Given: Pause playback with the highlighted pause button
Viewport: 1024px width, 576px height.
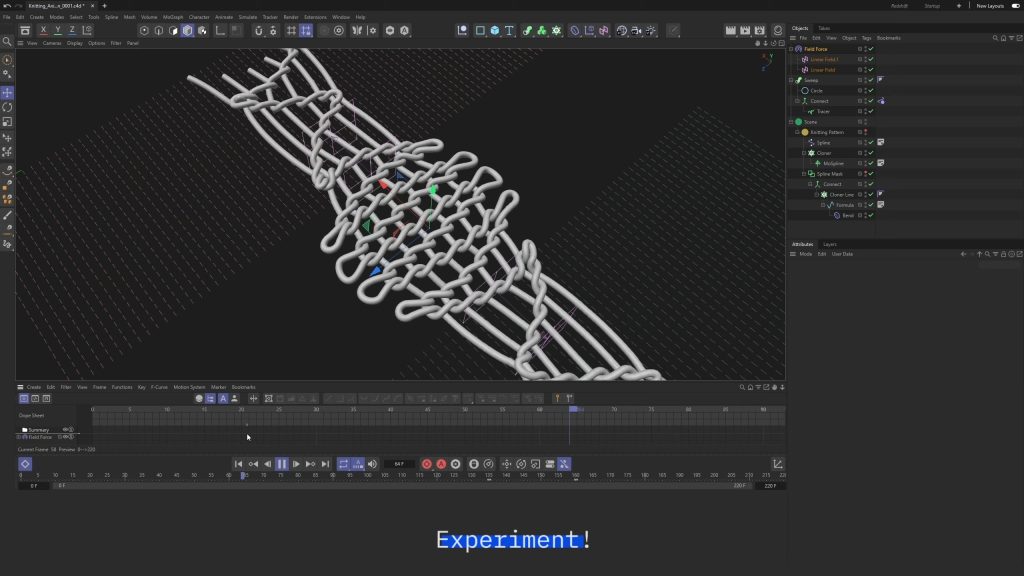Looking at the screenshot, I should 281,464.
